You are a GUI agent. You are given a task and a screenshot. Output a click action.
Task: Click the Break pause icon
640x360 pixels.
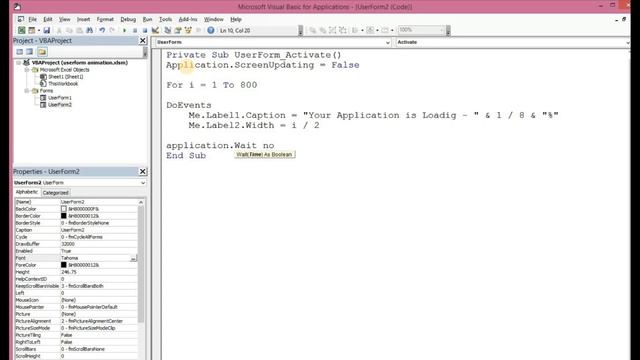135,30
